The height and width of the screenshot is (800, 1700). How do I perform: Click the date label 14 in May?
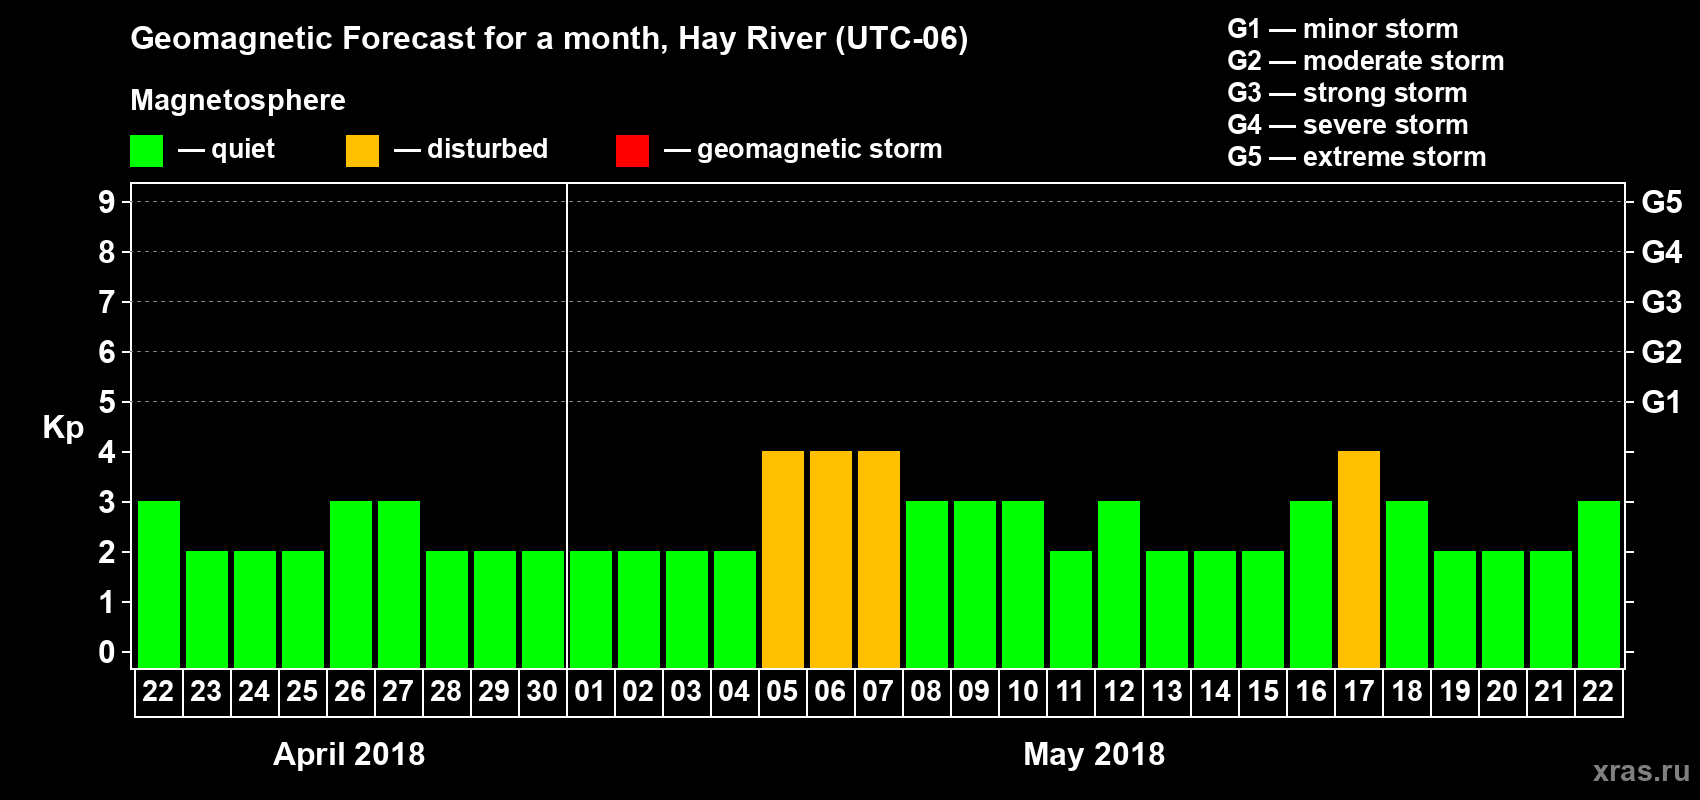pyautogui.click(x=1214, y=691)
